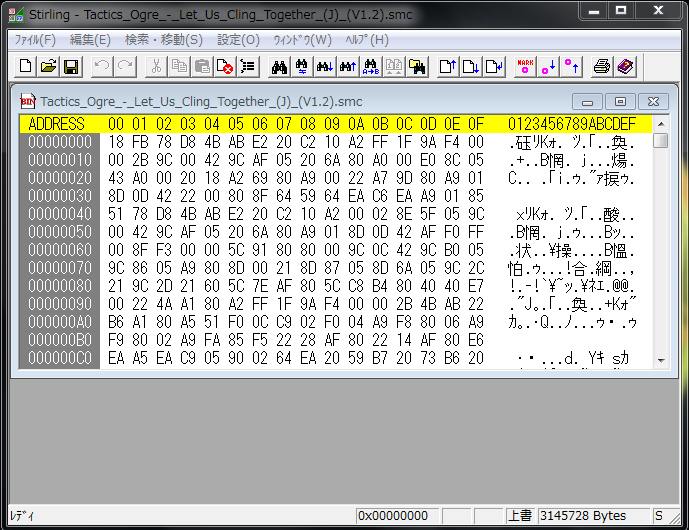This screenshot has width=689, height=530.
Task: Click the ADDRESS column header
Action: coord(56,124)
